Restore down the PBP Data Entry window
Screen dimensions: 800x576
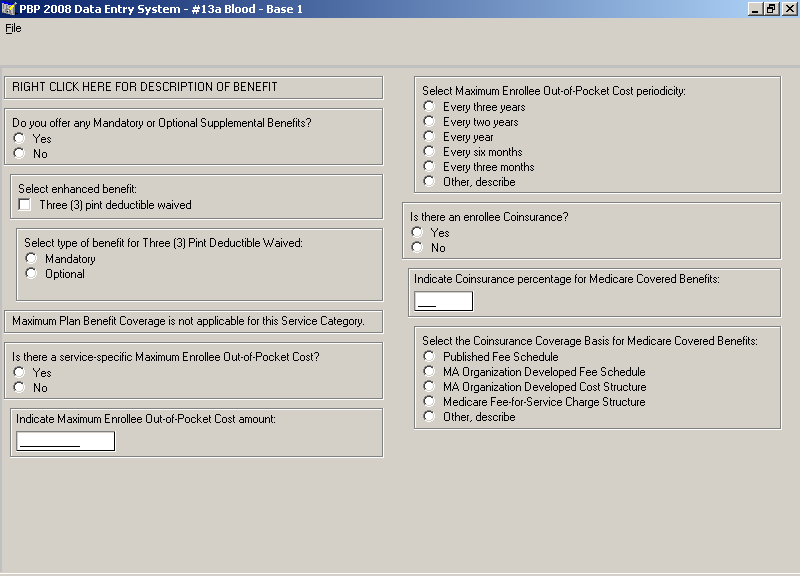click(771, 9)
